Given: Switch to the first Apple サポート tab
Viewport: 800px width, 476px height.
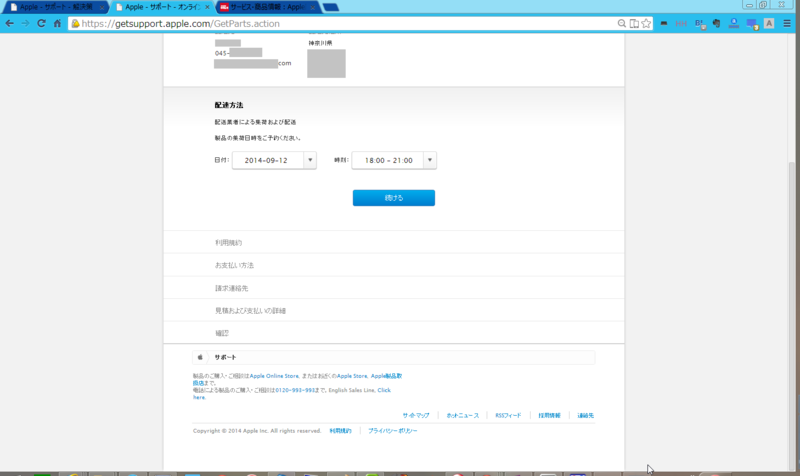Looking at the screenshot, I should (56, 7).
